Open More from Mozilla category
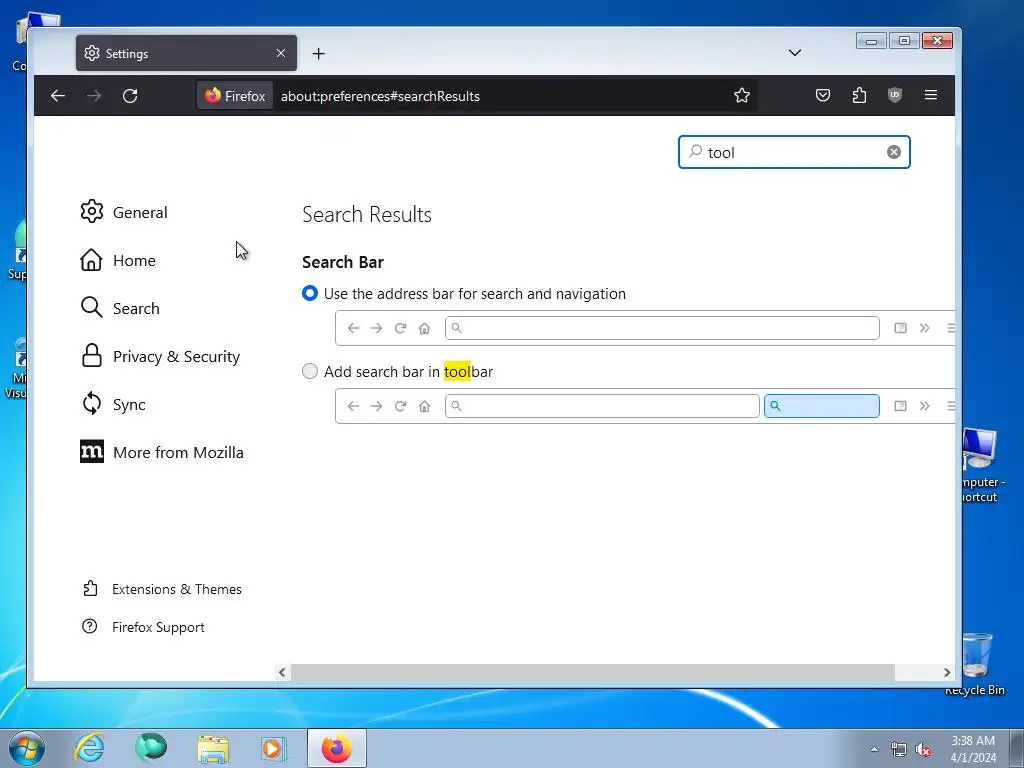1024x768 pixels. point(162,452)
